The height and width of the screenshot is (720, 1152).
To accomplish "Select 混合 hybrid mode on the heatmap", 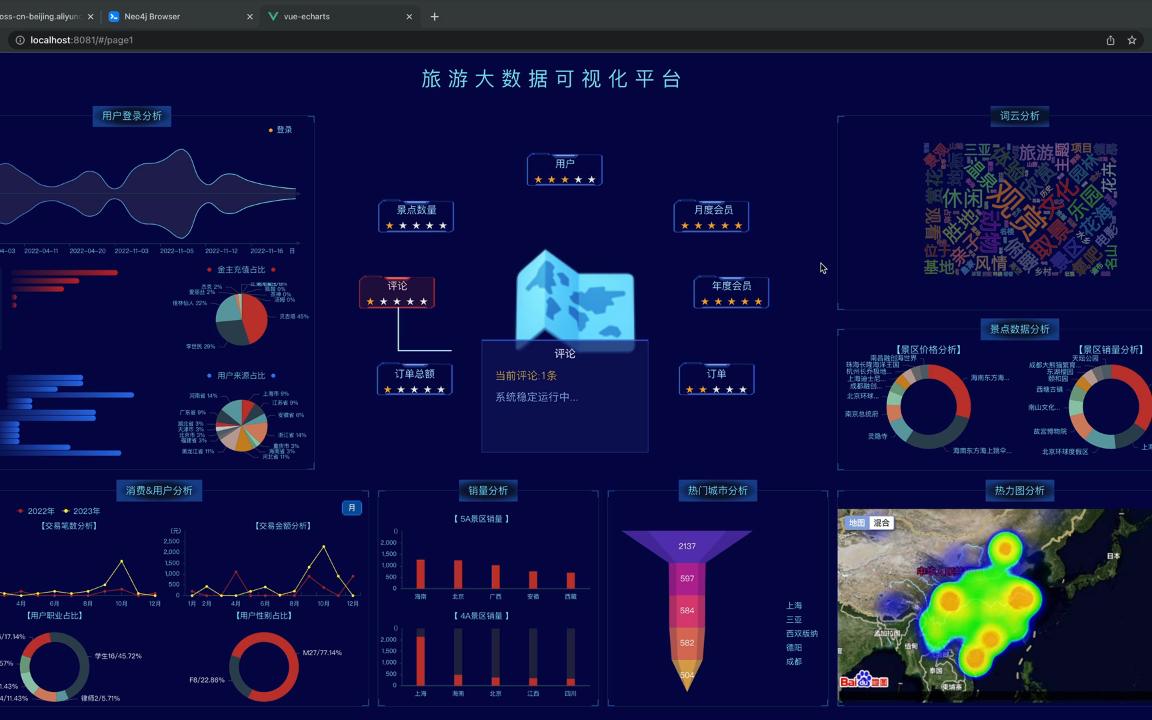I will click(x=884, y=522).
